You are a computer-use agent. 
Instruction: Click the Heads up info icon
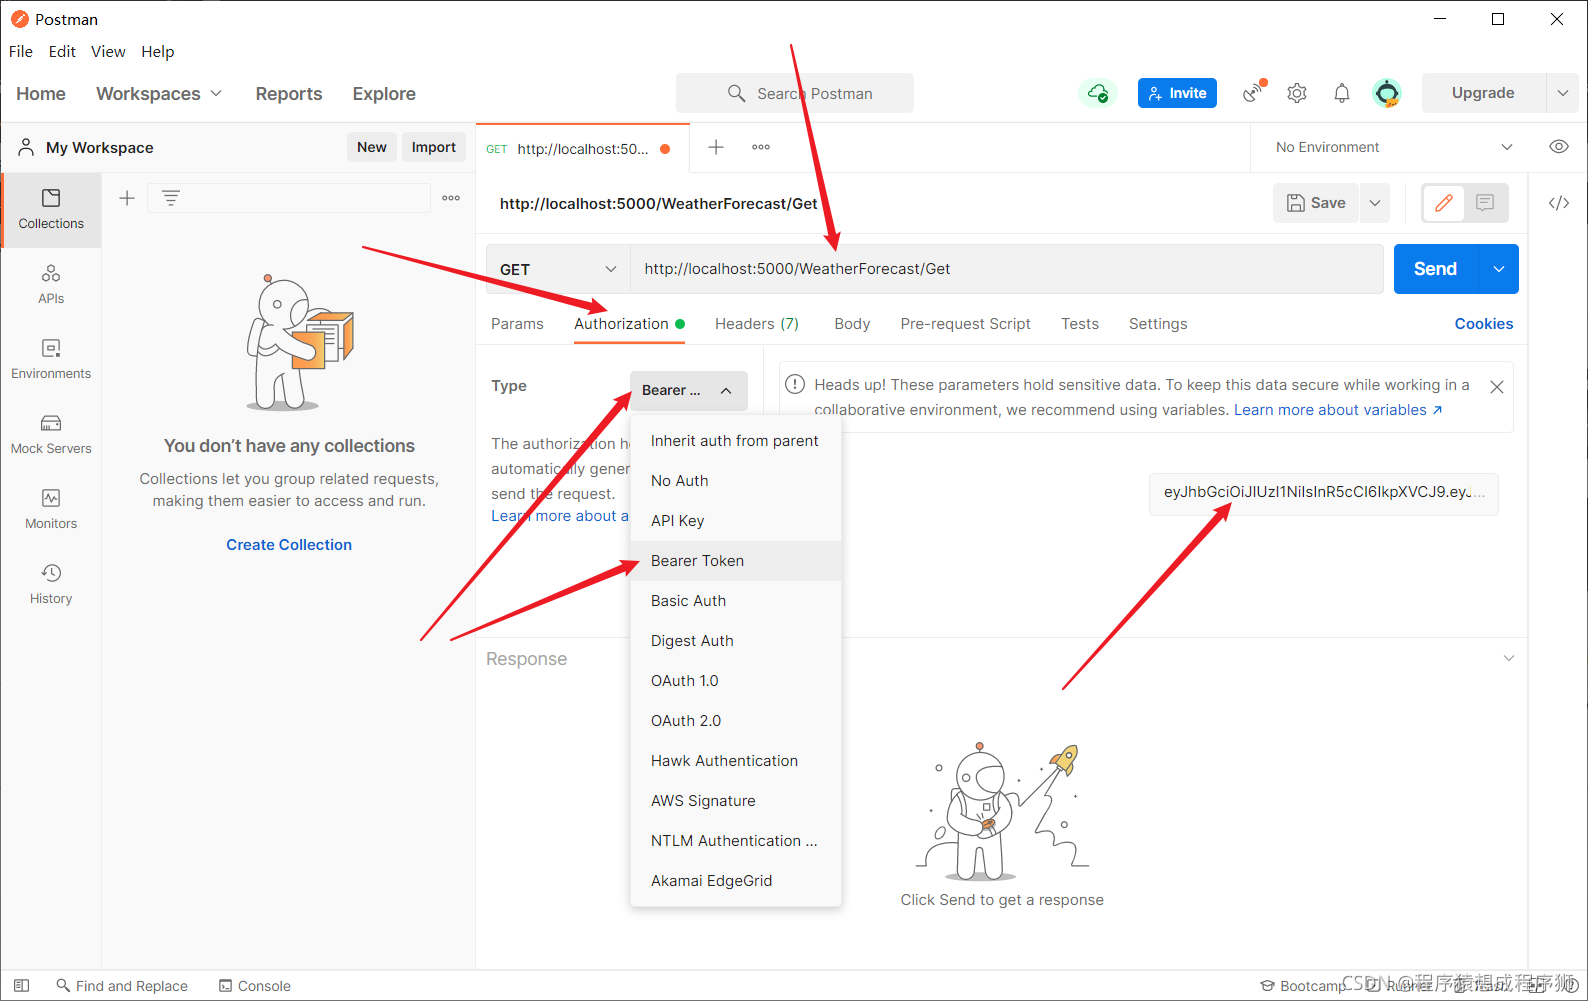click(795, 384)
